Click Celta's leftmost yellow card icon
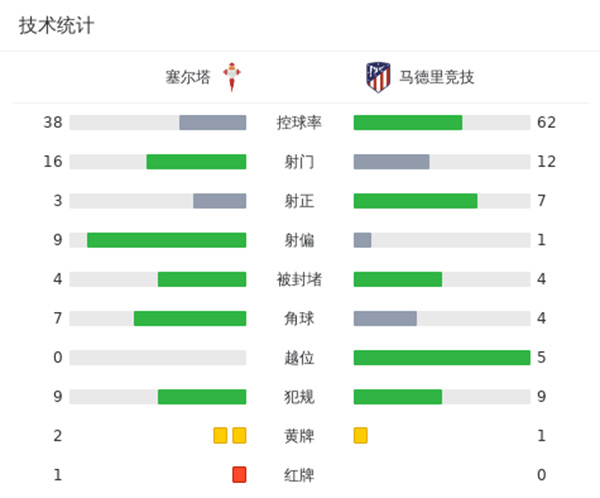 [220, 435]
